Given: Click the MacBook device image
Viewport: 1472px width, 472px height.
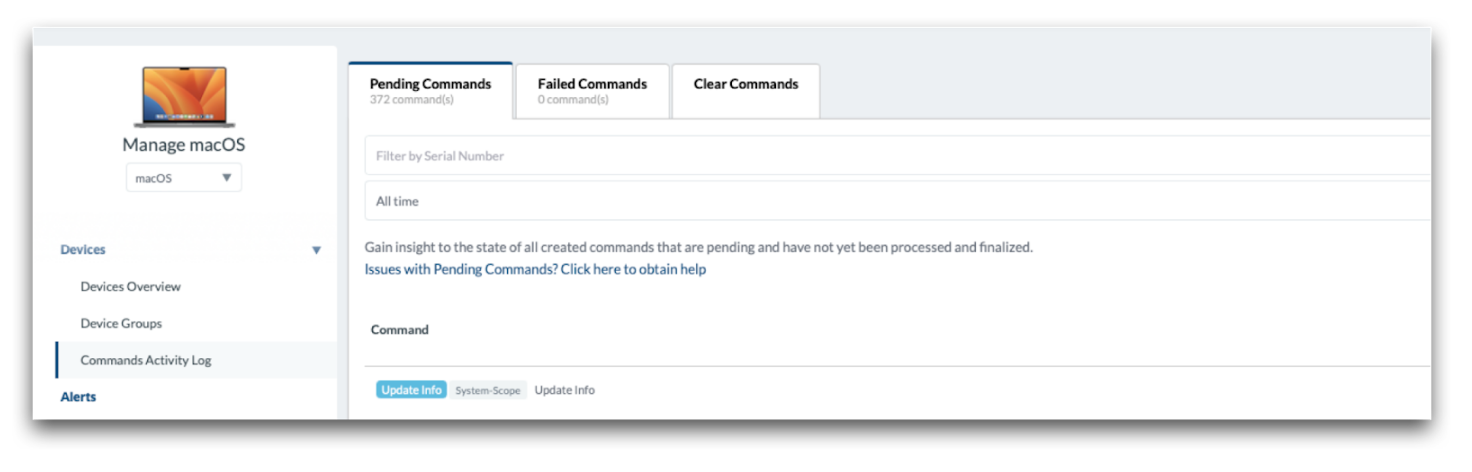Looking at the screenshot, I should pos(183,97).
